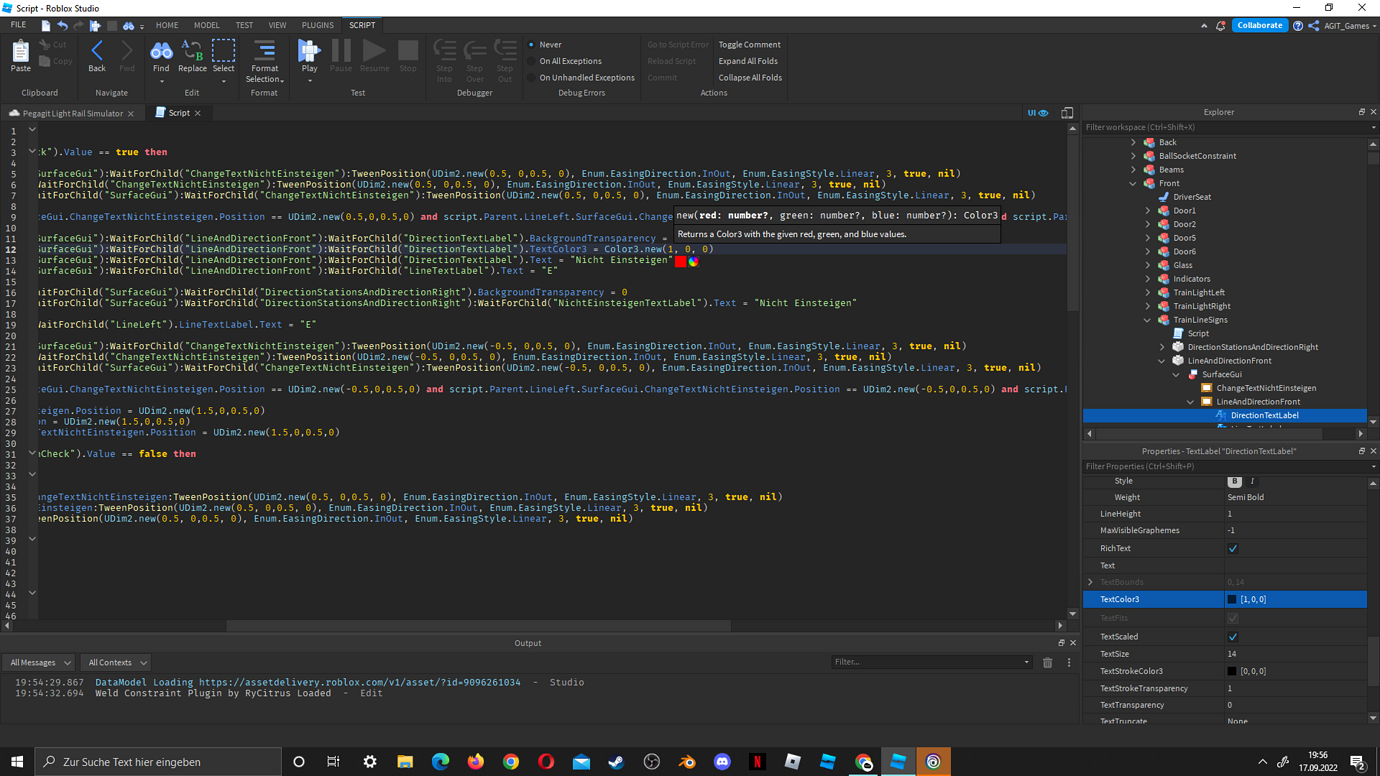This screenshot has height=776, width=1380.
Task: Select the Format Selection tool
Action: (x=264, y=57)
